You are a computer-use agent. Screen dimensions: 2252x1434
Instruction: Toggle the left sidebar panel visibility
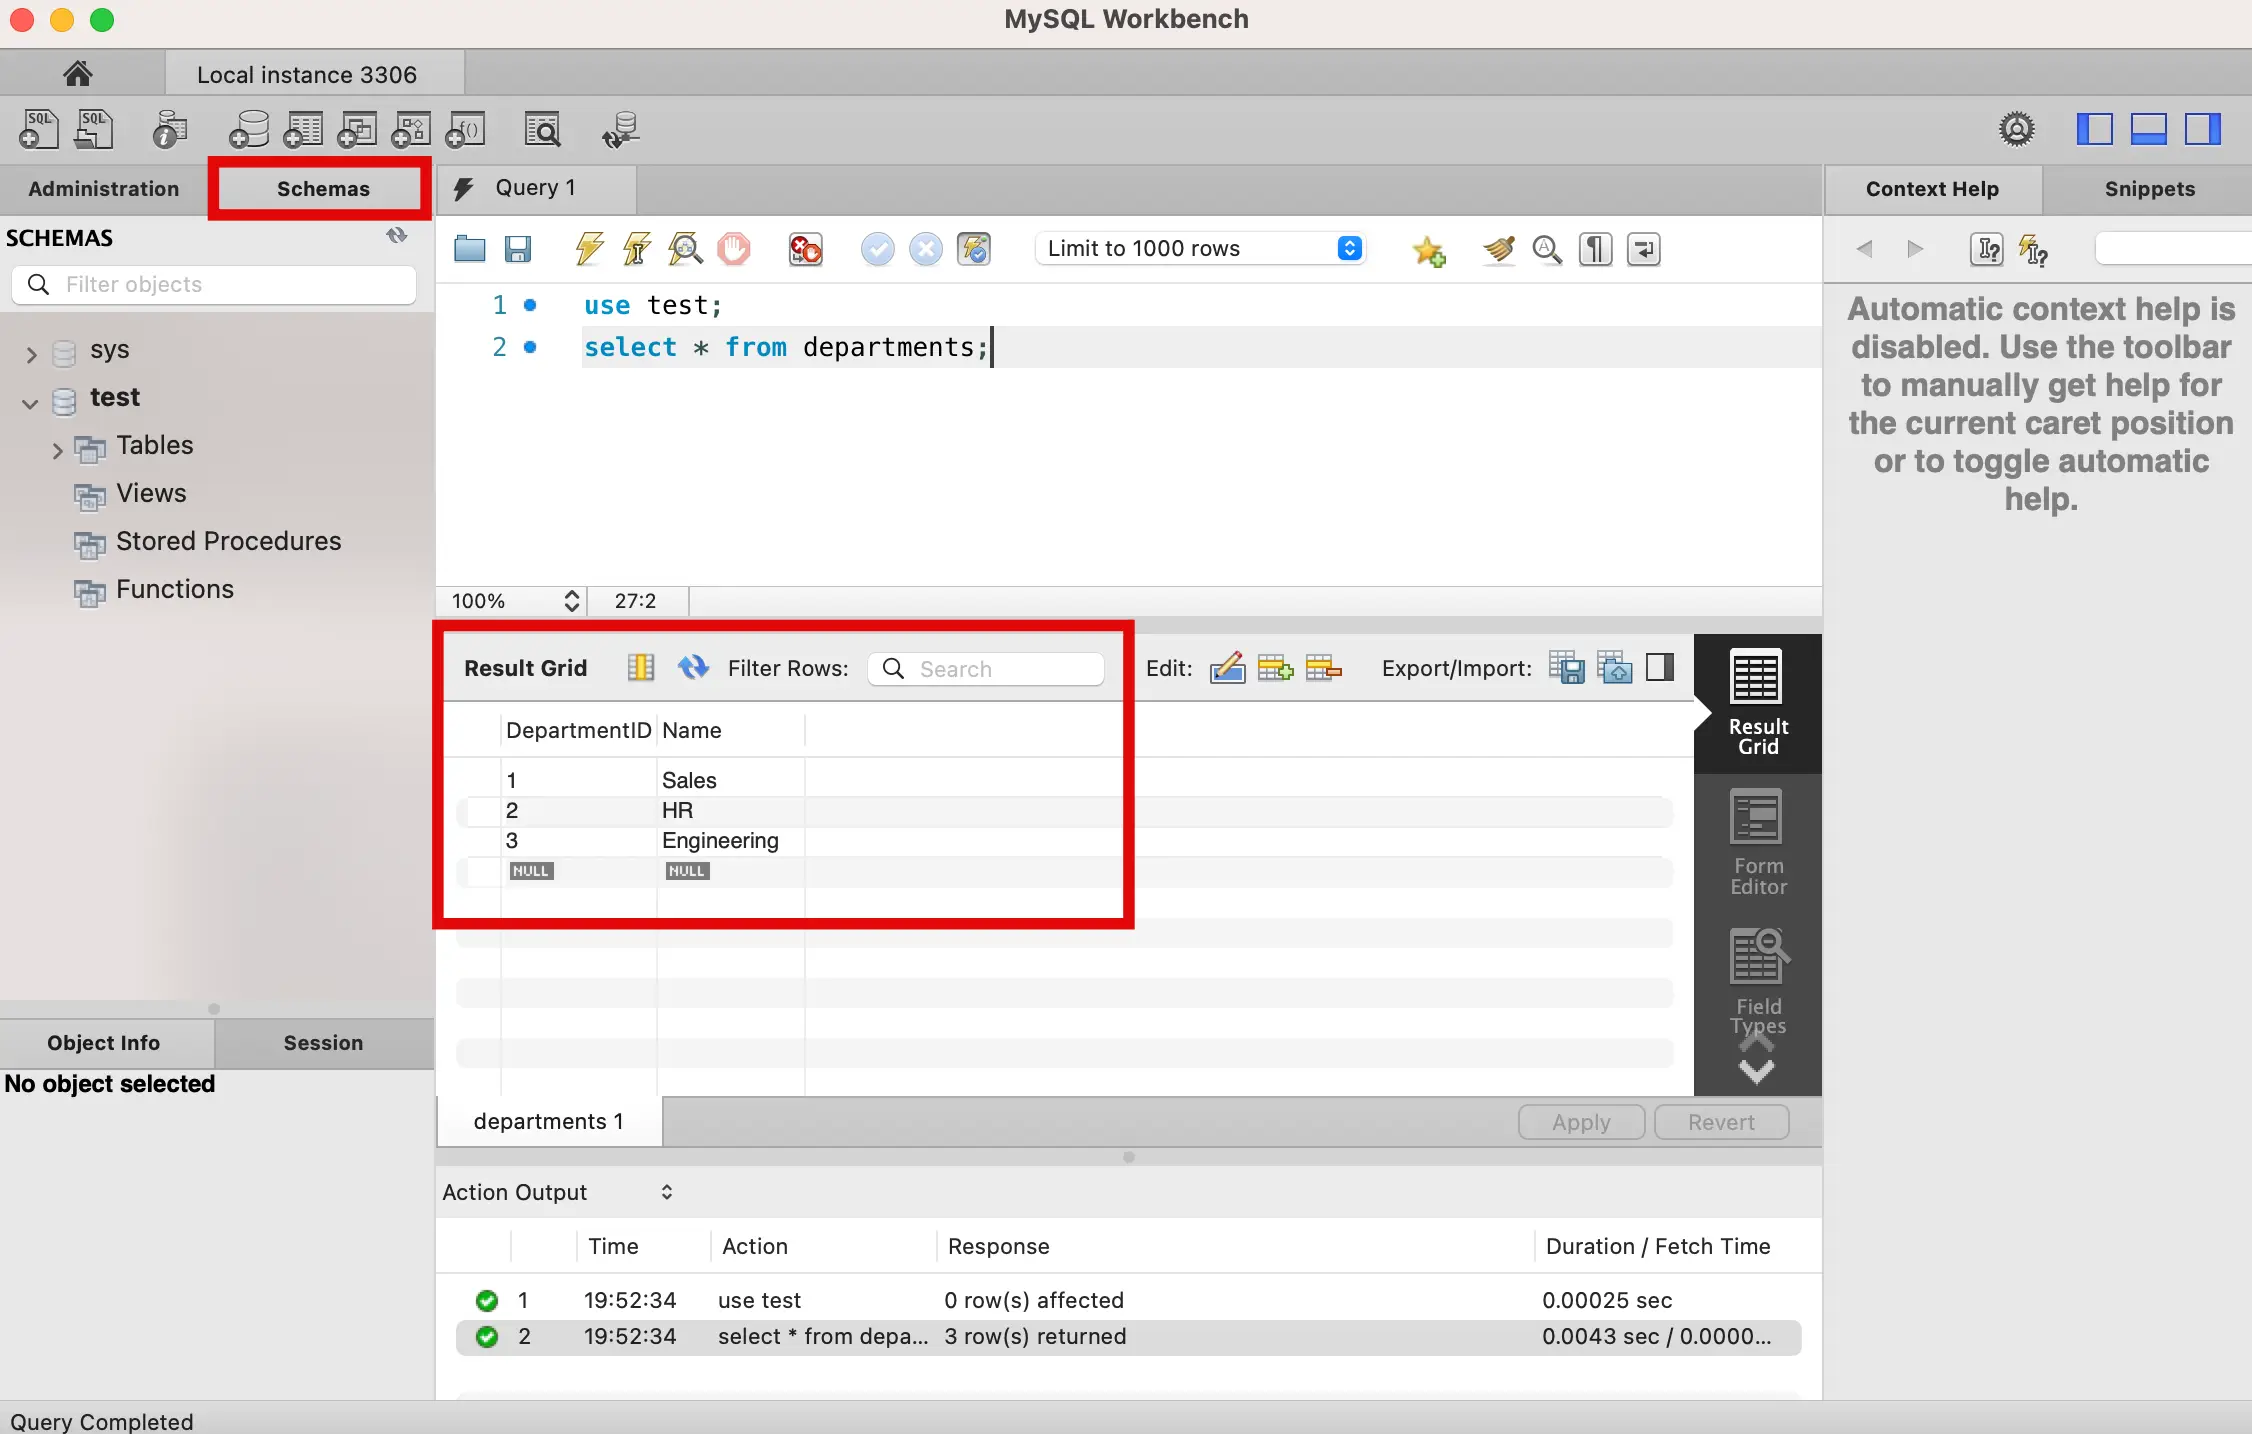tap(2094, 130)
